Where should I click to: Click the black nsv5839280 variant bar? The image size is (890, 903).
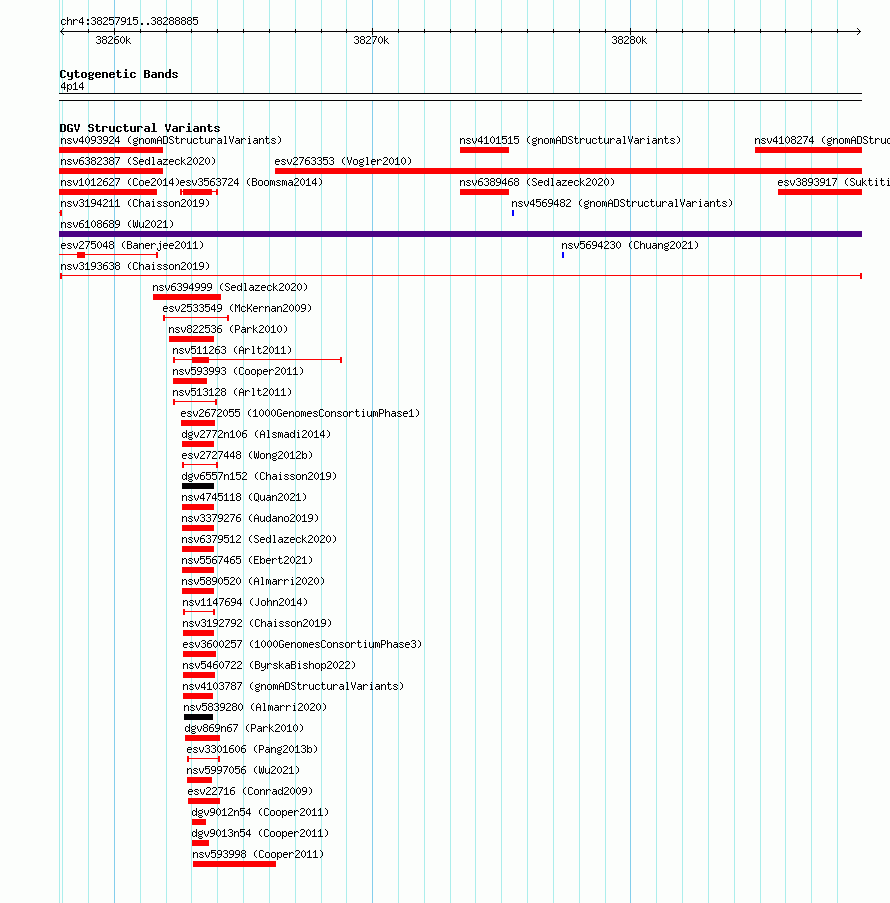(198, 717)
